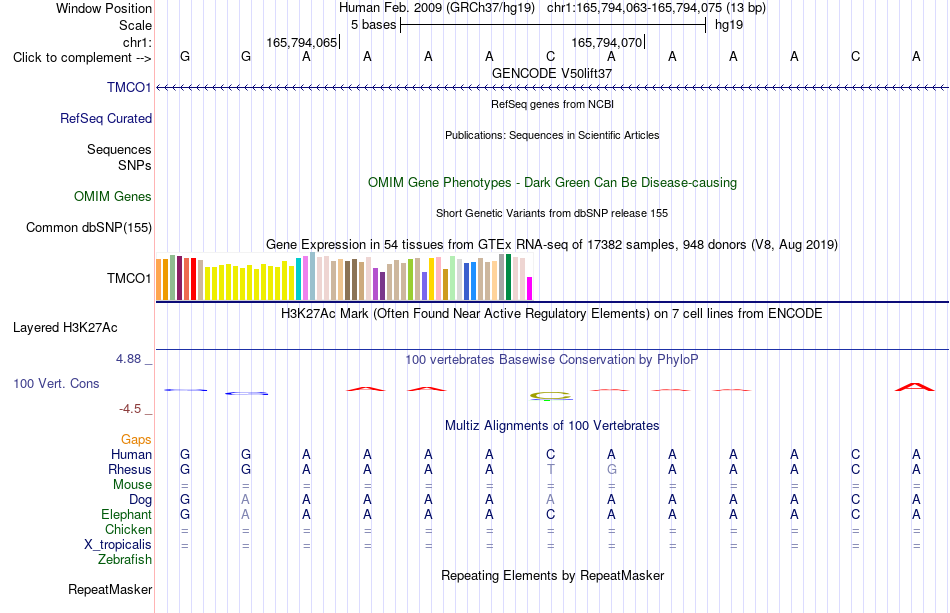Click the dark green bar in GTEx chart
The image size is (950, 613).
click(508, 277)
